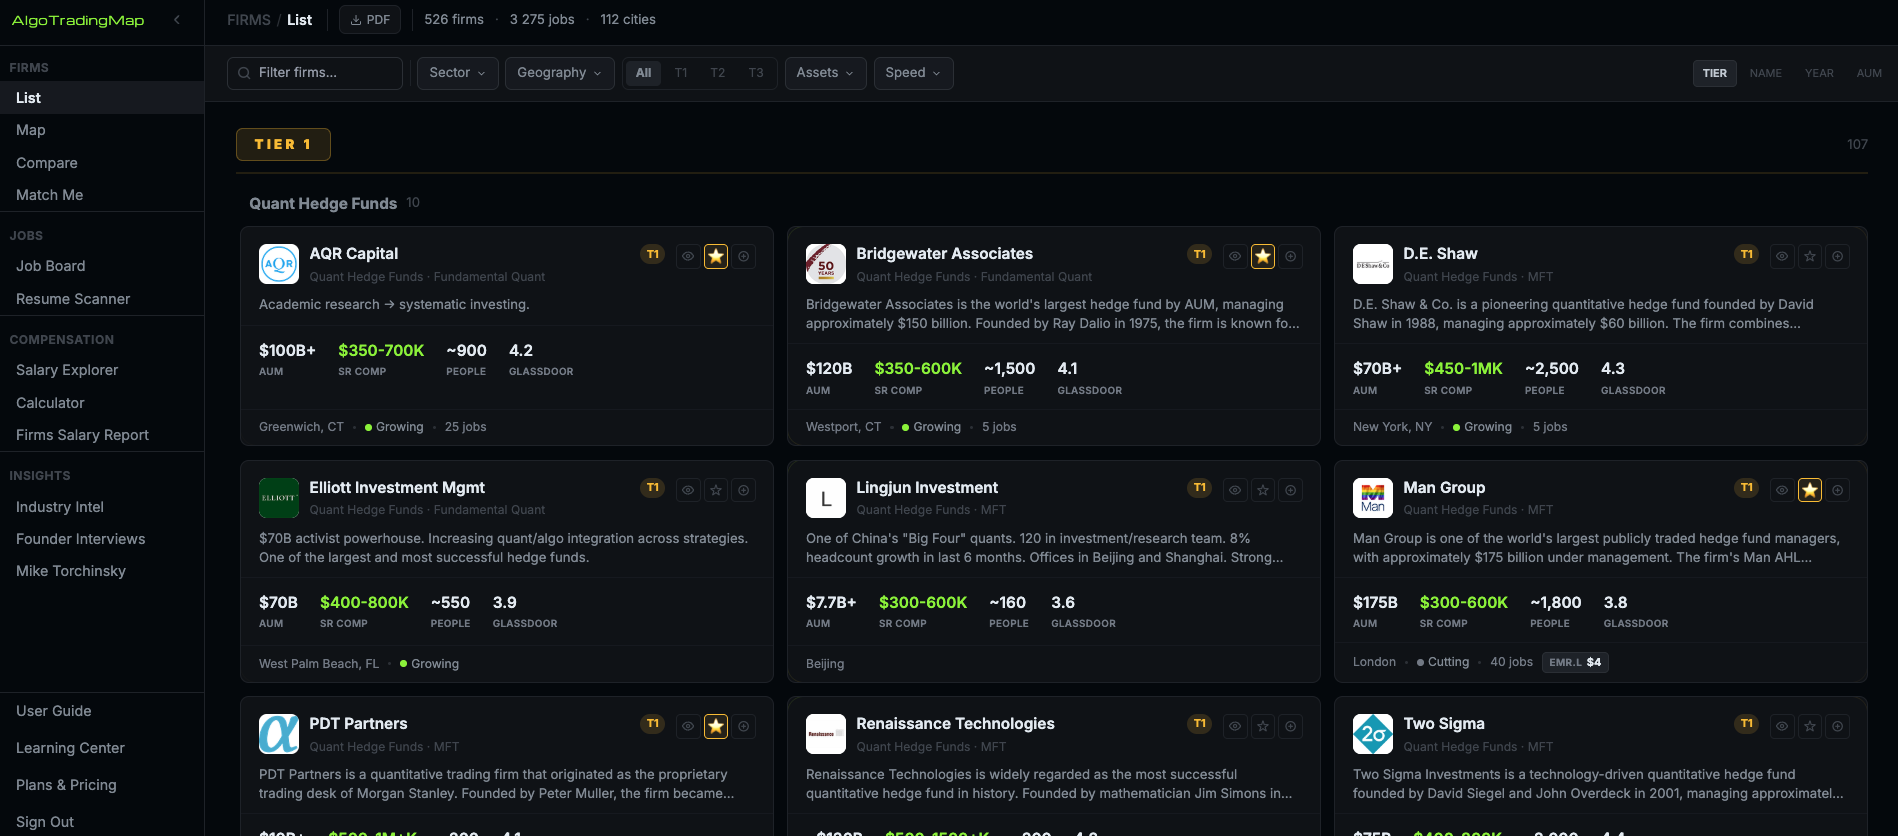The height and width of the screenshot is (836, 1898).
Task: Star Lingjun Investment as favorite
Action: pyautogui.click(x=1263, y=490)
